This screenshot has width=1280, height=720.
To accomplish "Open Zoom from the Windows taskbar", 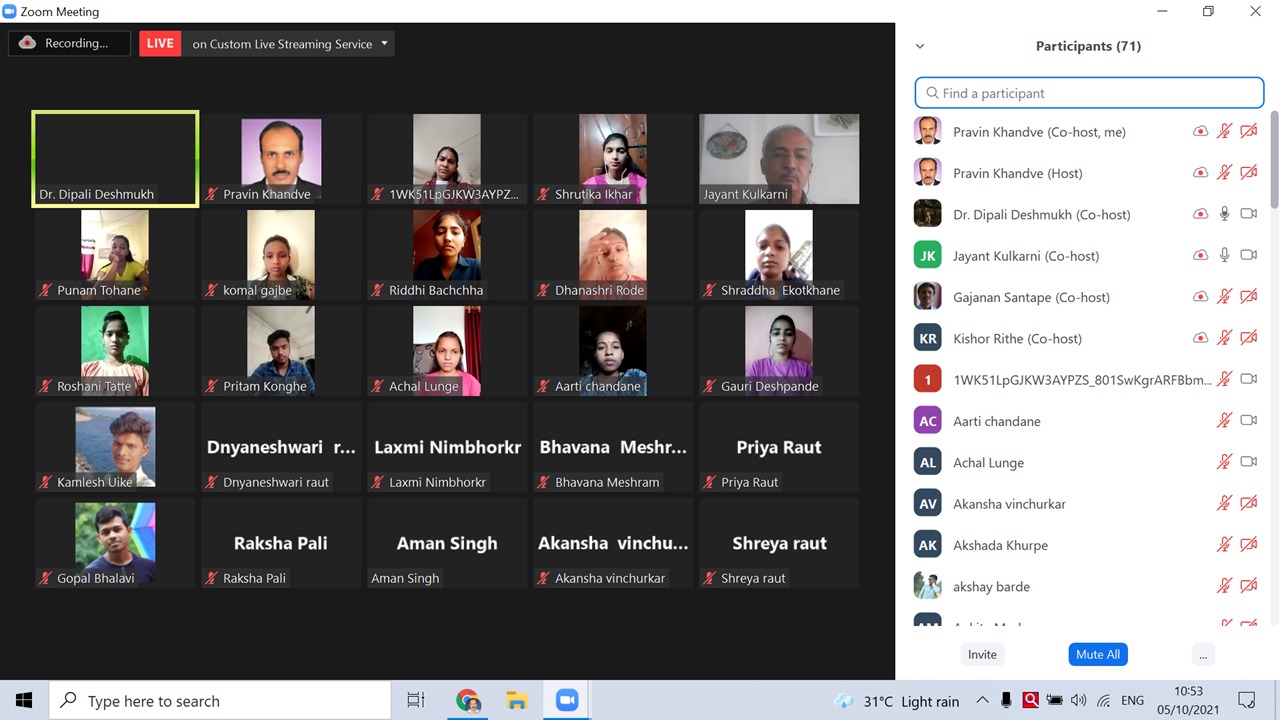I will pyautogui.click(x=567, y=700).
